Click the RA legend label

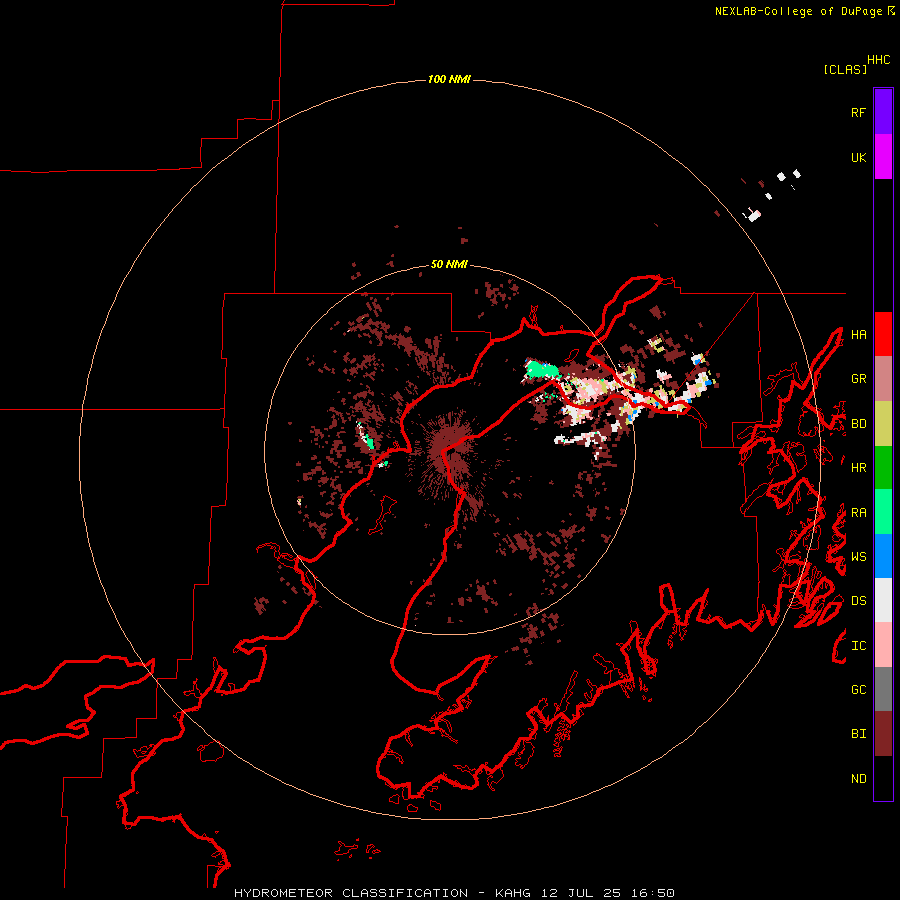click(858, 513)
